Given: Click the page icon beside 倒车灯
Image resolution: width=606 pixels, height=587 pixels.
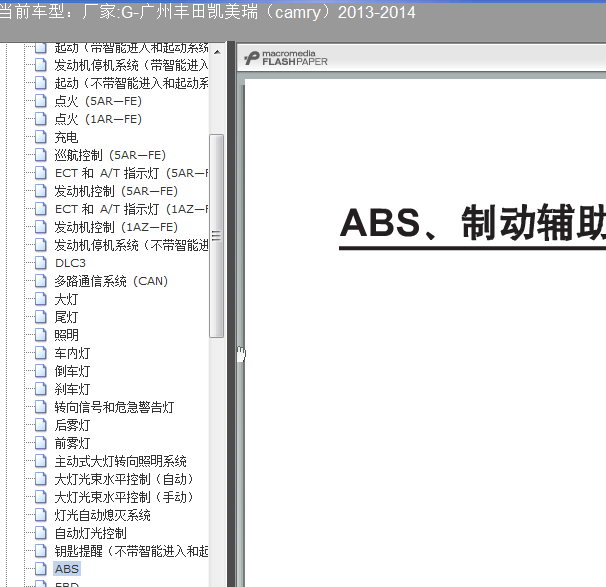Looking at the screenshot, I should tap(41, 371).
